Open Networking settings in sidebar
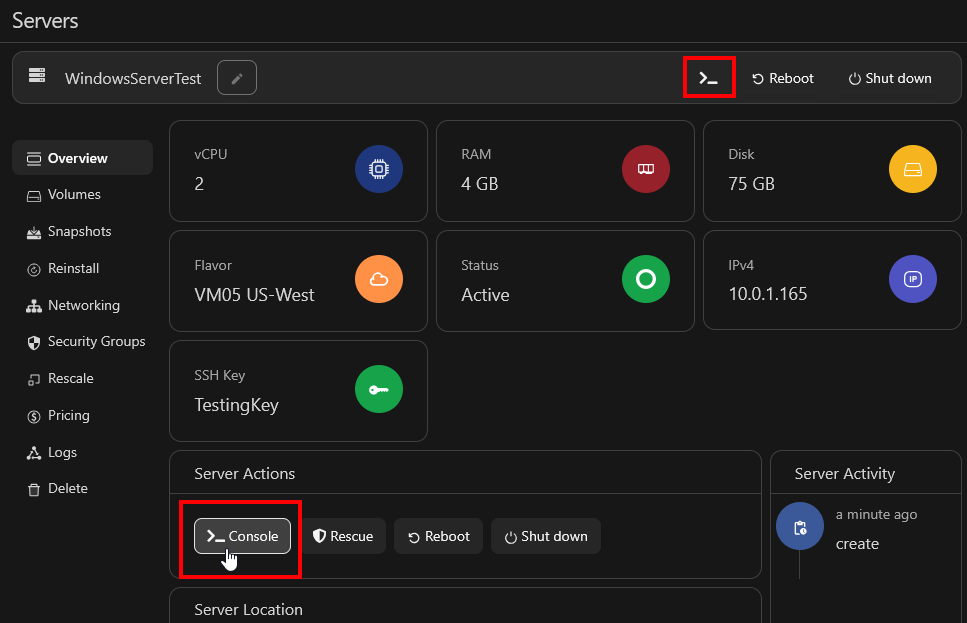Viewport: 967px width, 623px height. pyautogui.click(x=83, y=306)
